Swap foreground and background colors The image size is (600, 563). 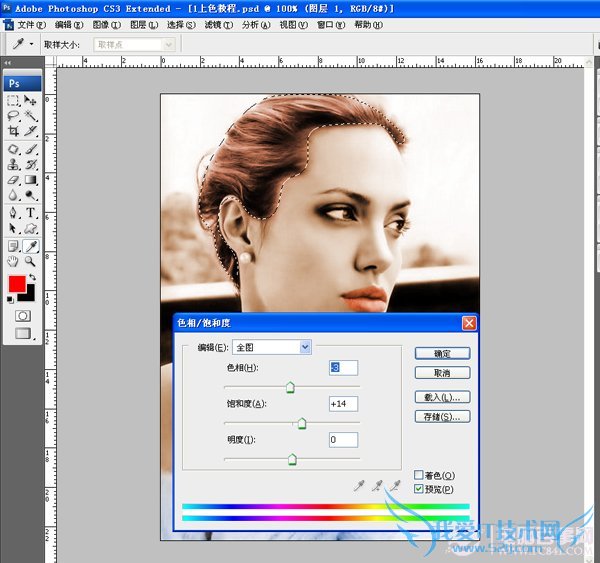[33, 277]
